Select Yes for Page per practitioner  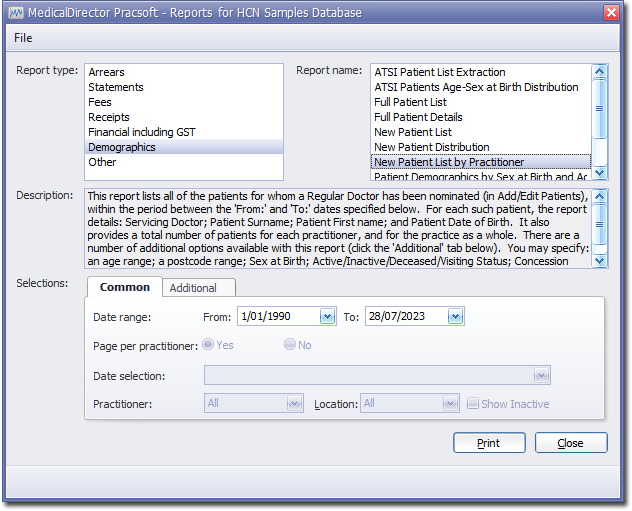(x=208, y=345)
